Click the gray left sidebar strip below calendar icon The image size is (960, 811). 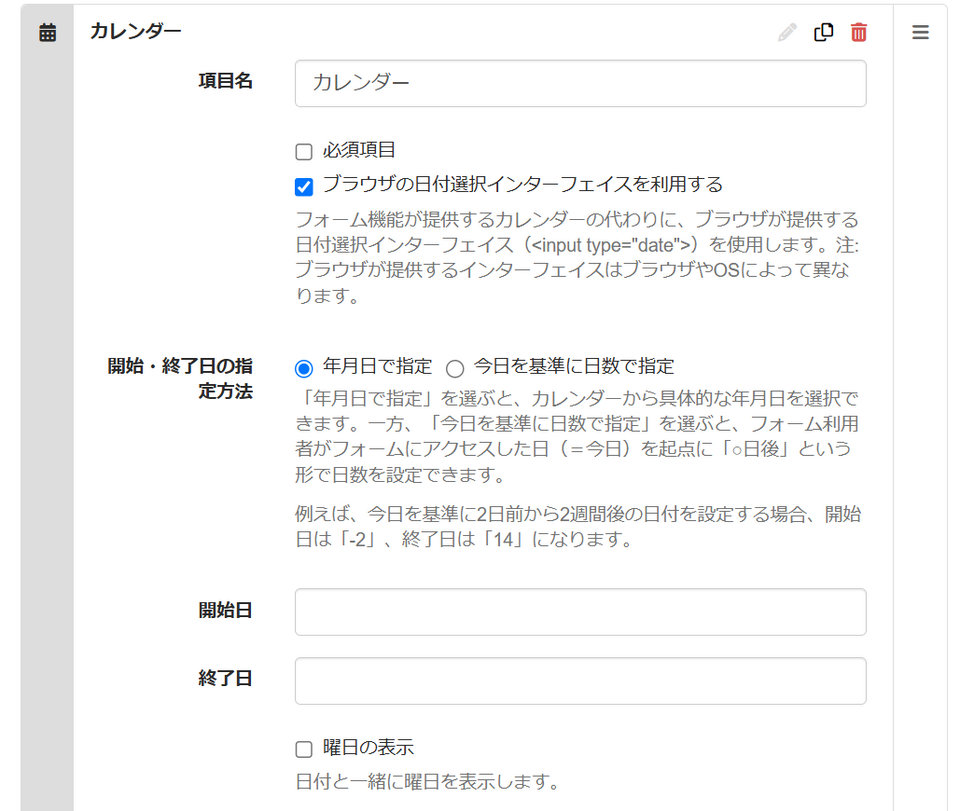click(x=47, y=428)
